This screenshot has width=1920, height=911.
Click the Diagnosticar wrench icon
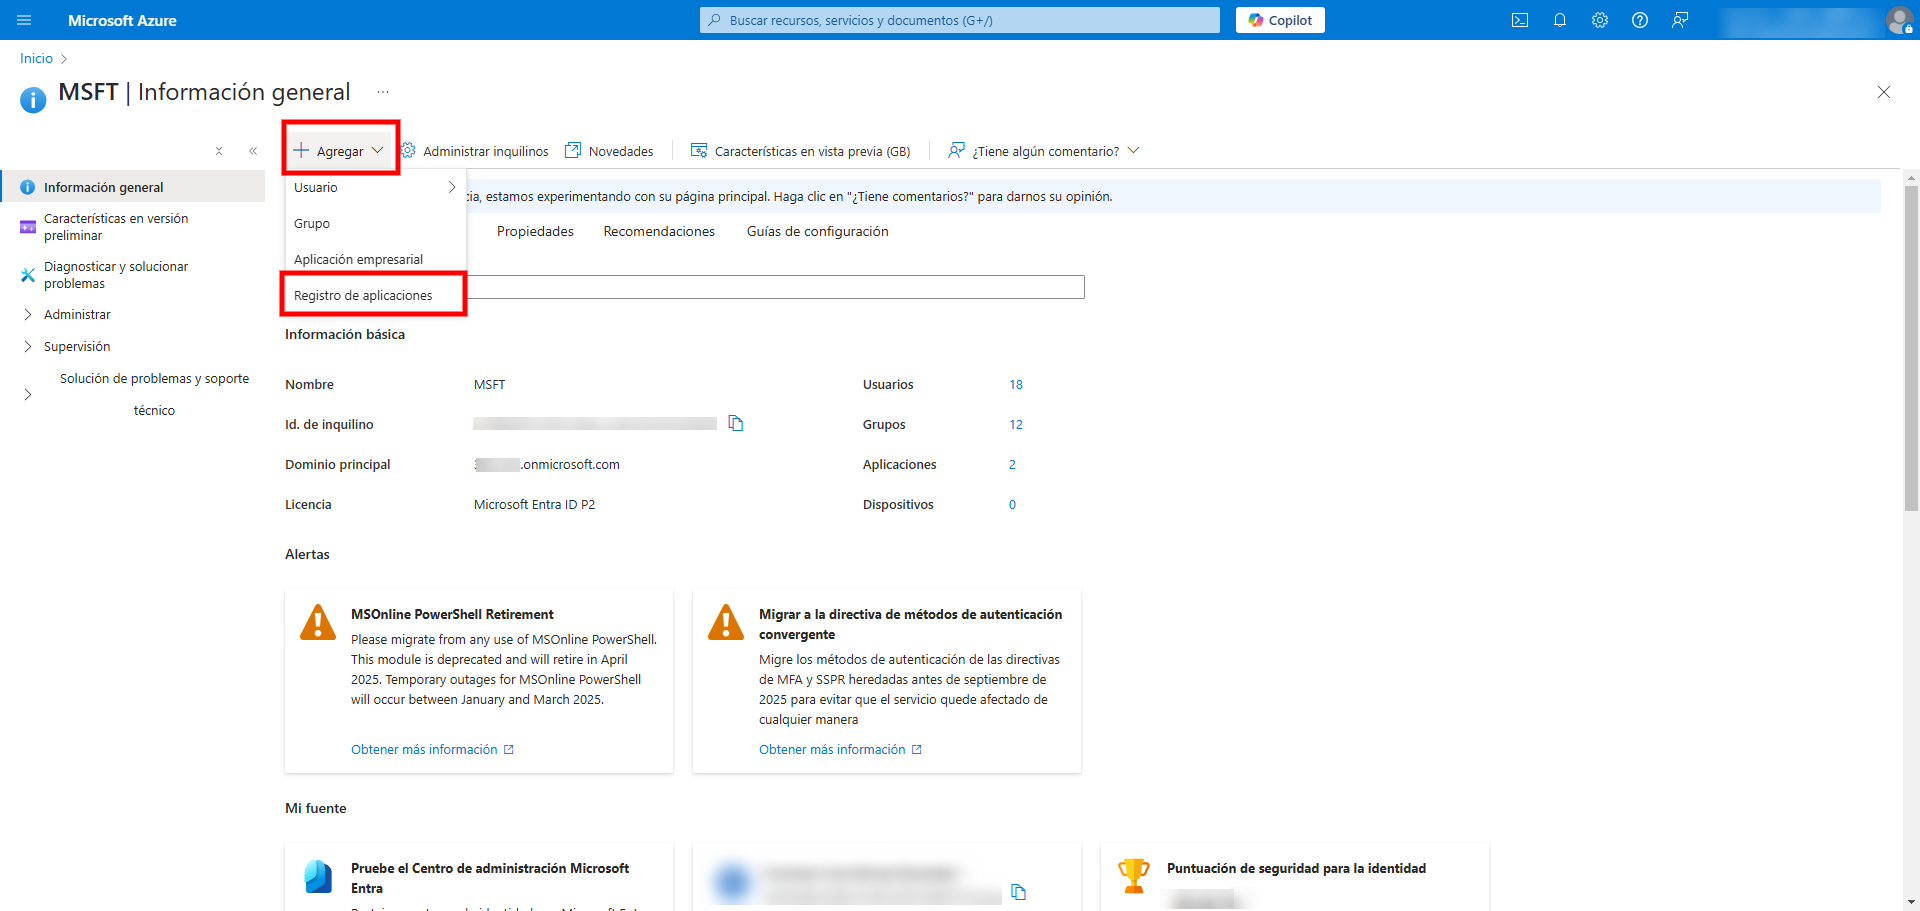click(x=28, y=275)
